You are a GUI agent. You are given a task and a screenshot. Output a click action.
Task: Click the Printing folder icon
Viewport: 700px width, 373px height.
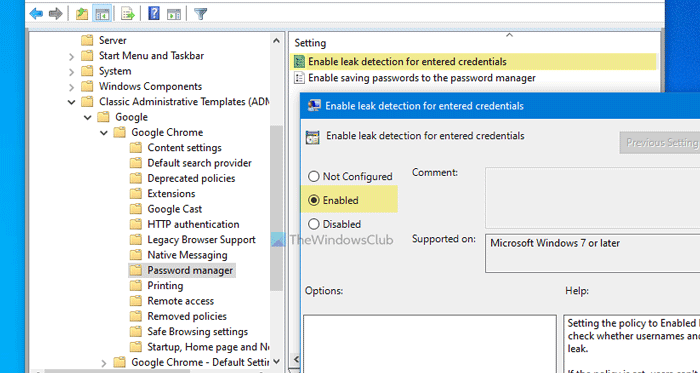(136, 286)
